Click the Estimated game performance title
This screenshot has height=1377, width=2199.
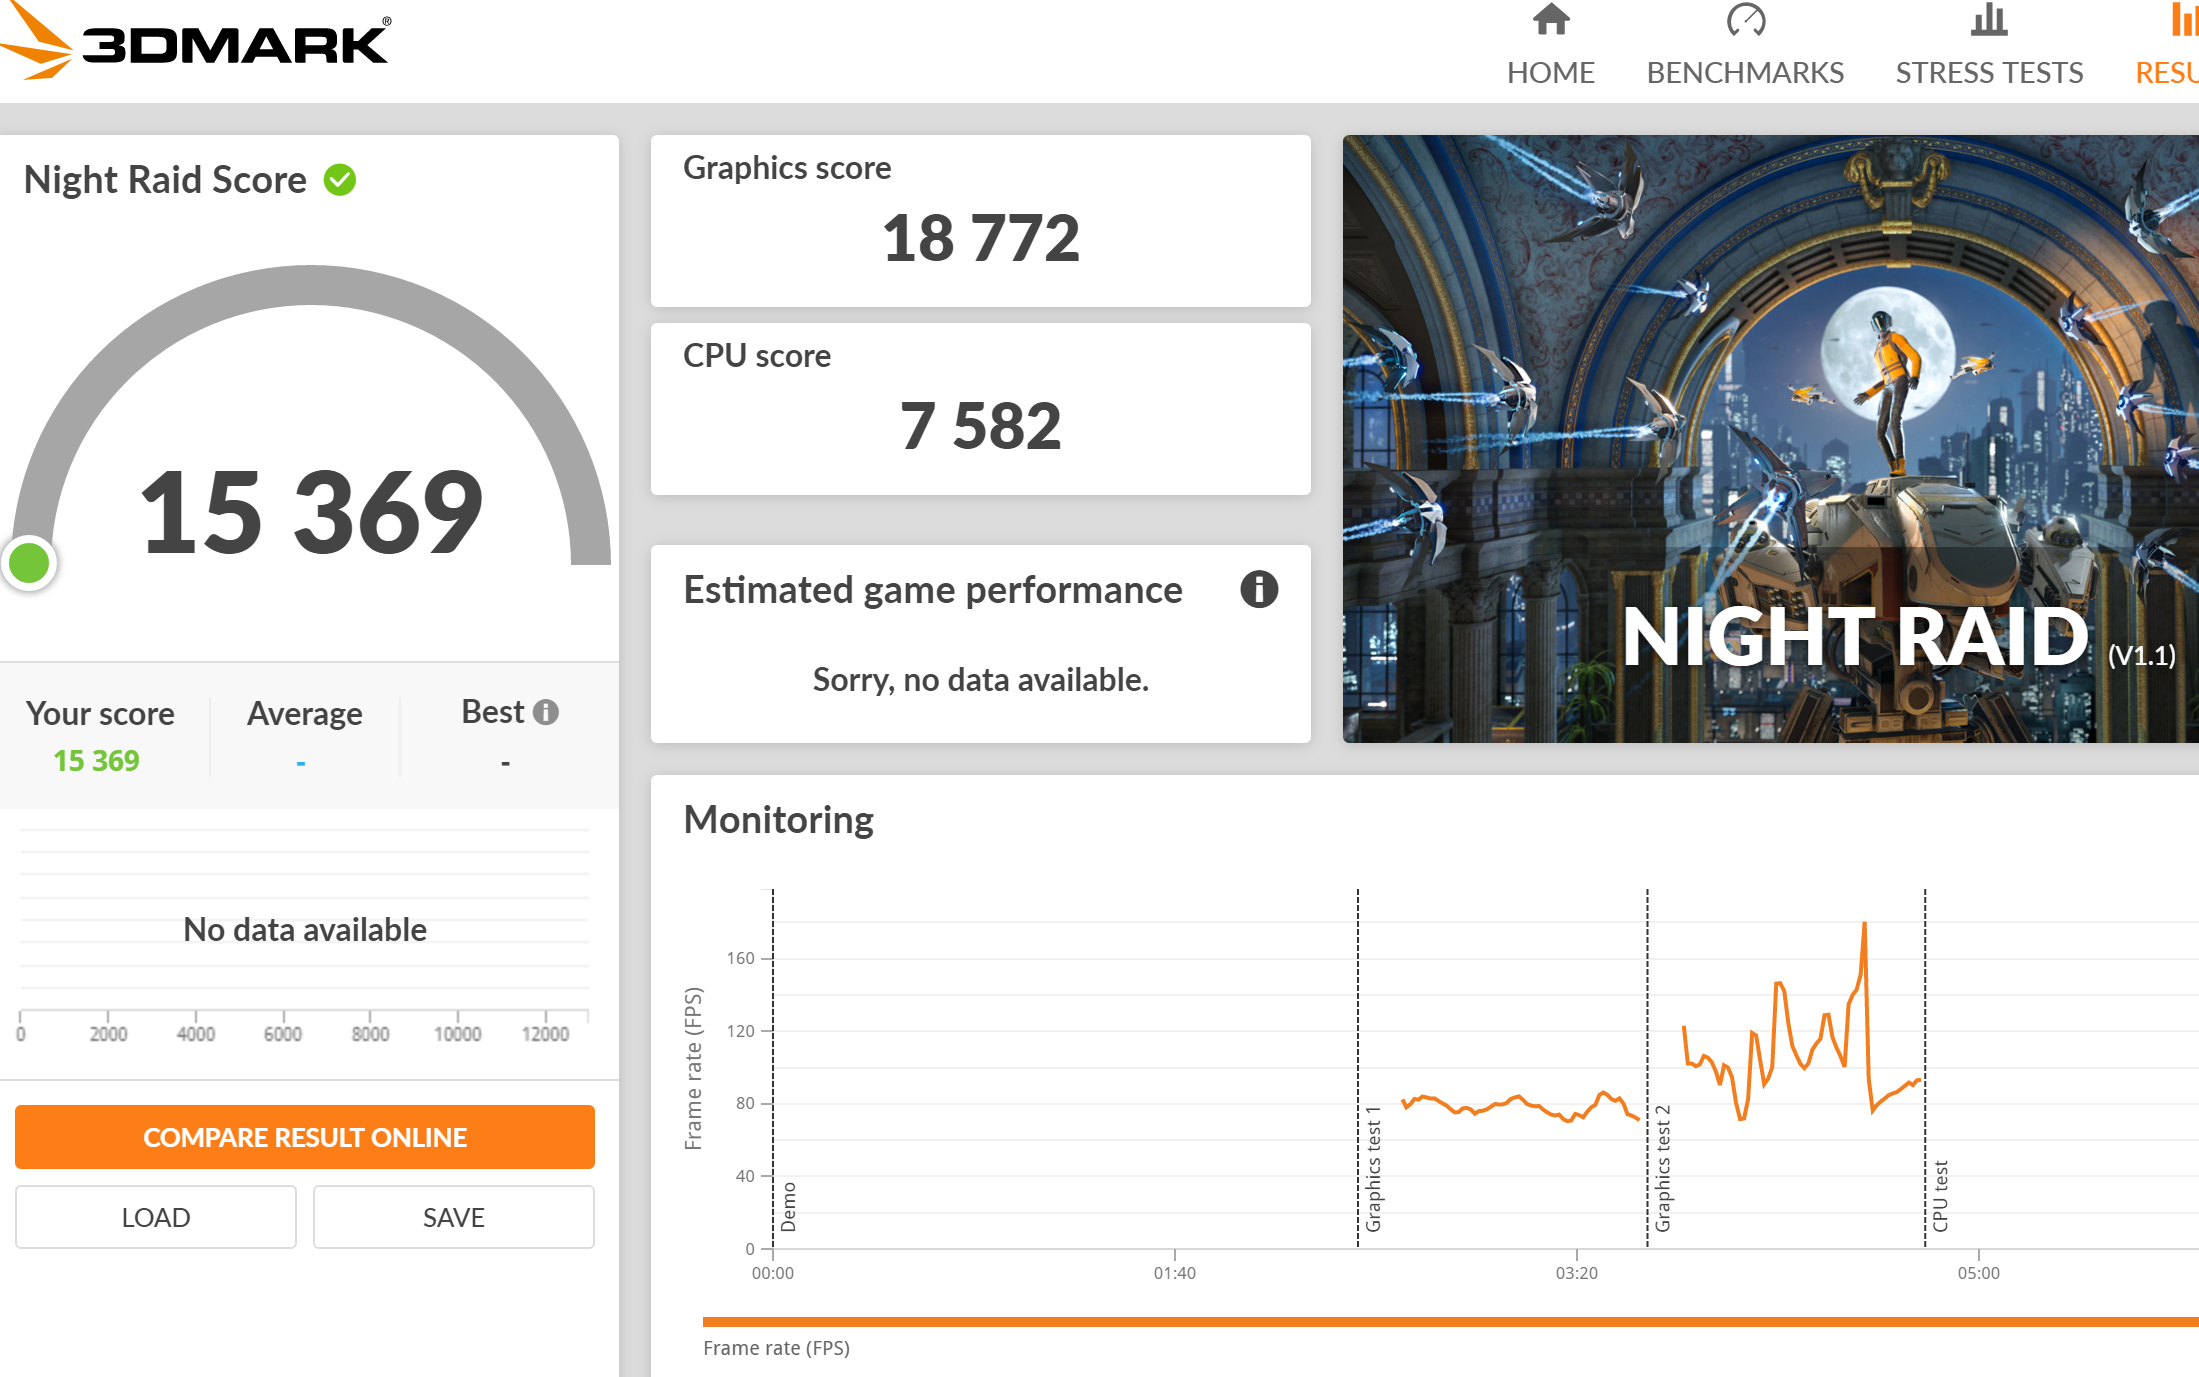click(x=933, y=591)
